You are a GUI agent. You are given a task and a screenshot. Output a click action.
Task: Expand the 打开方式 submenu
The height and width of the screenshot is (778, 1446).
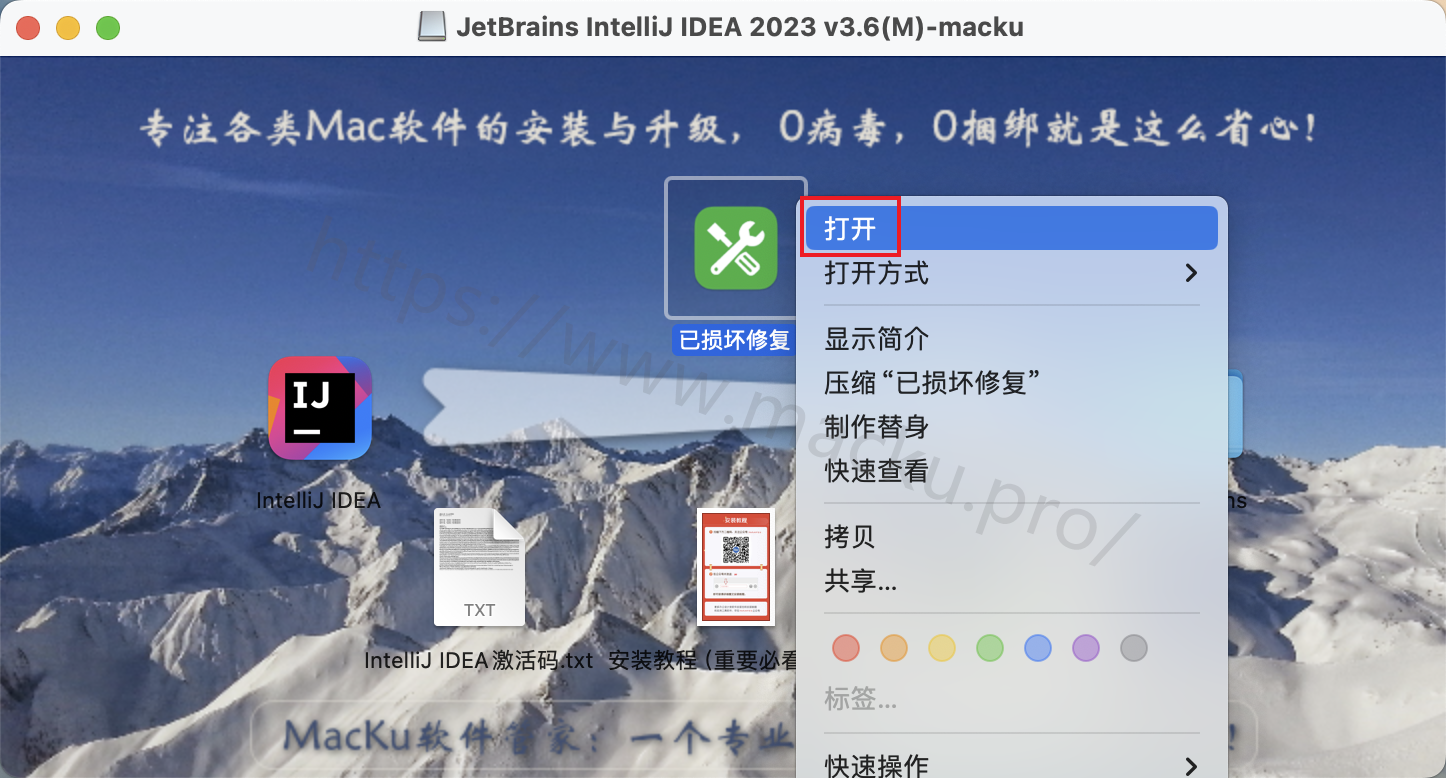[x=1011, y=272]
